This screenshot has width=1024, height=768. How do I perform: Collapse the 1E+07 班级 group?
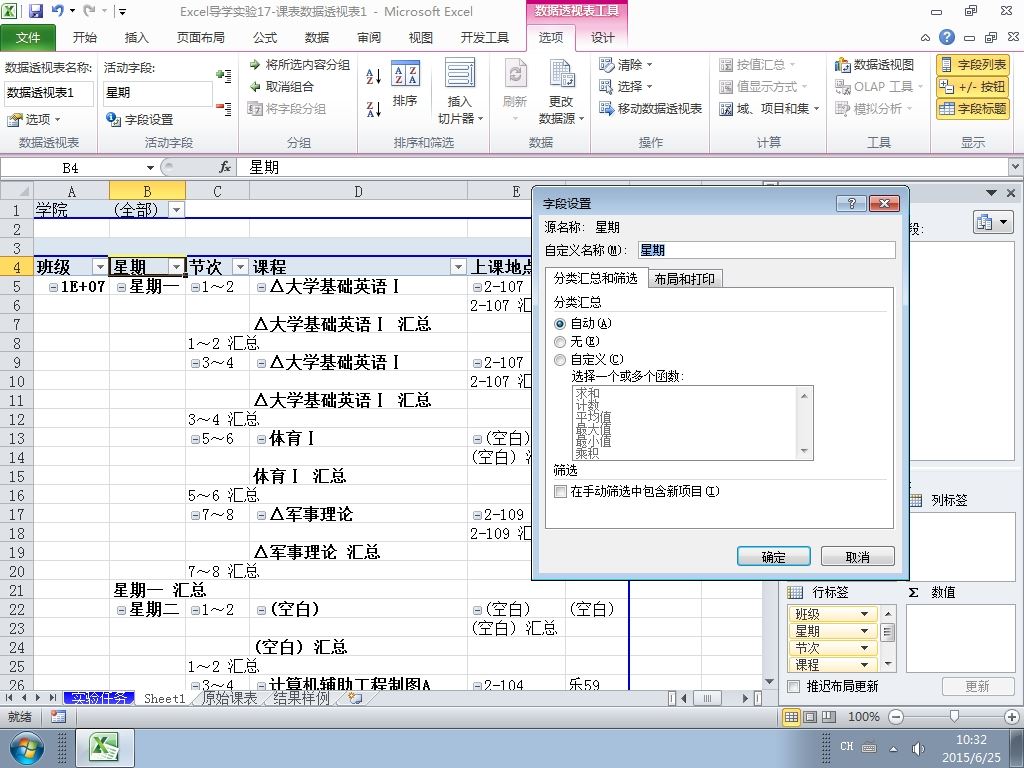coord(54,287)
